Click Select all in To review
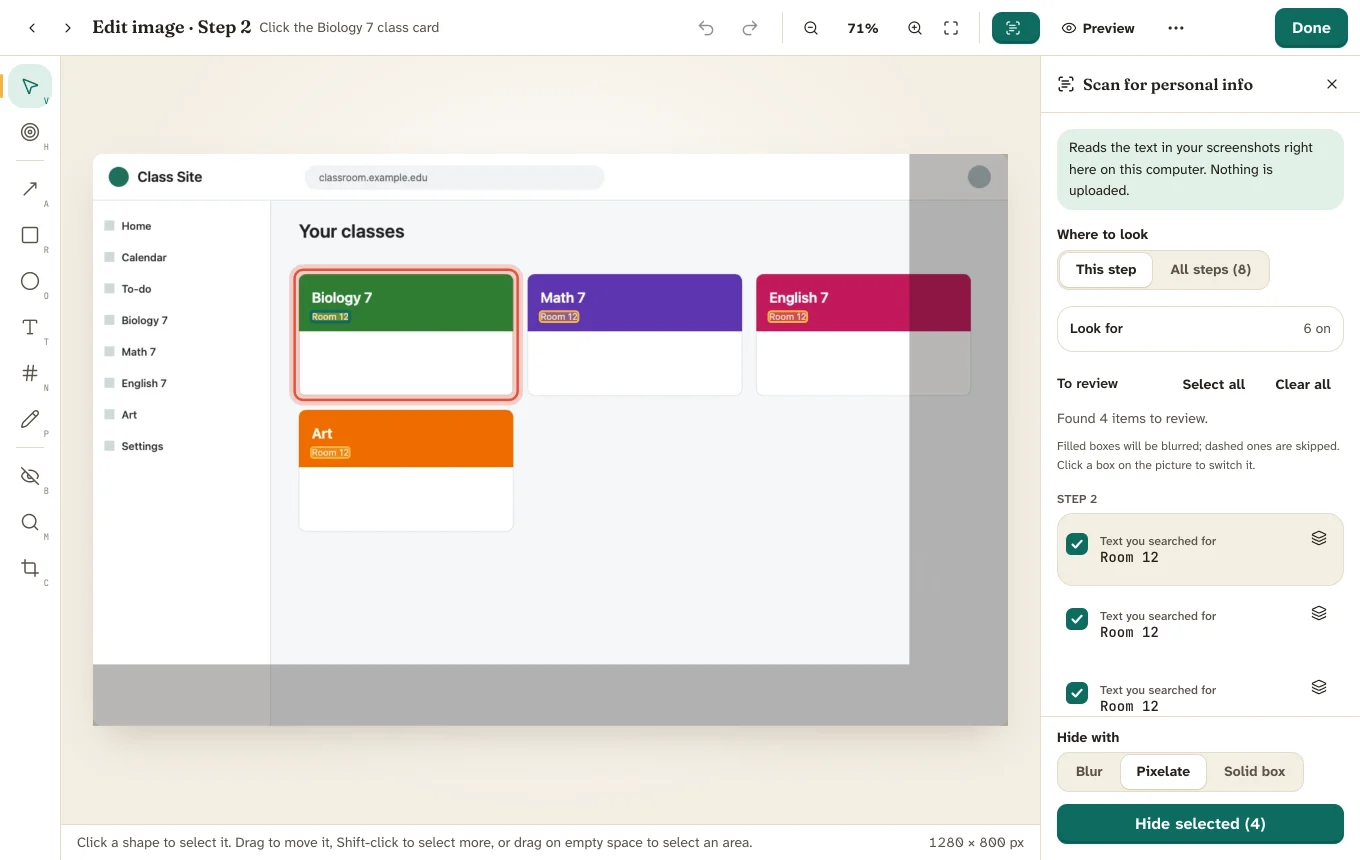This screenshot has width=1360, height=860. [x=1214, y=384]
